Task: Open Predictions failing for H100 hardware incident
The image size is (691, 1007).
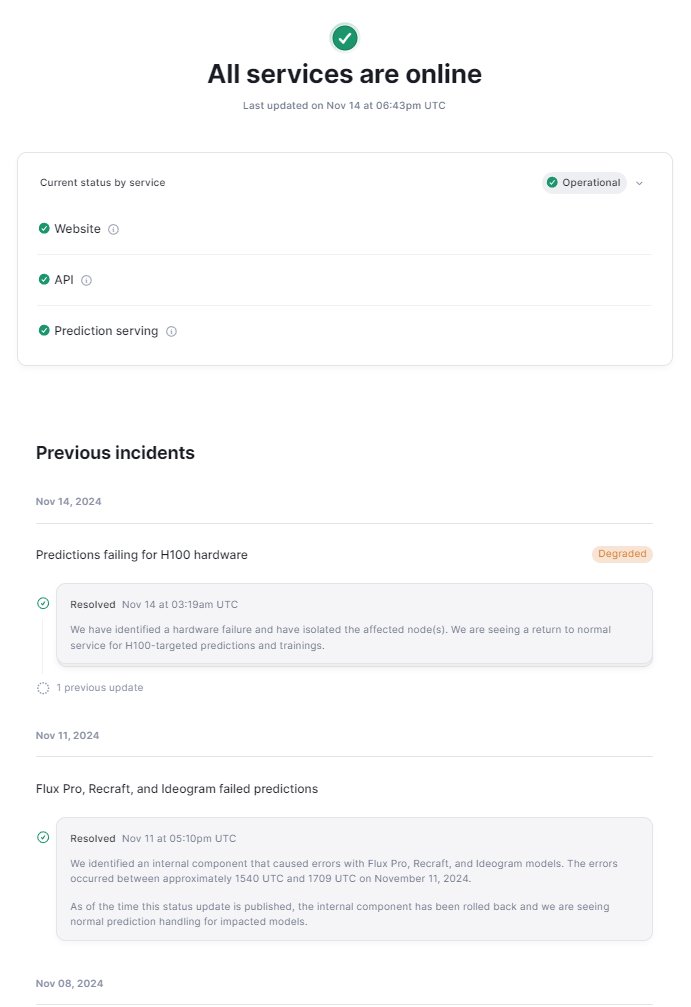Action: click(142, 555)
